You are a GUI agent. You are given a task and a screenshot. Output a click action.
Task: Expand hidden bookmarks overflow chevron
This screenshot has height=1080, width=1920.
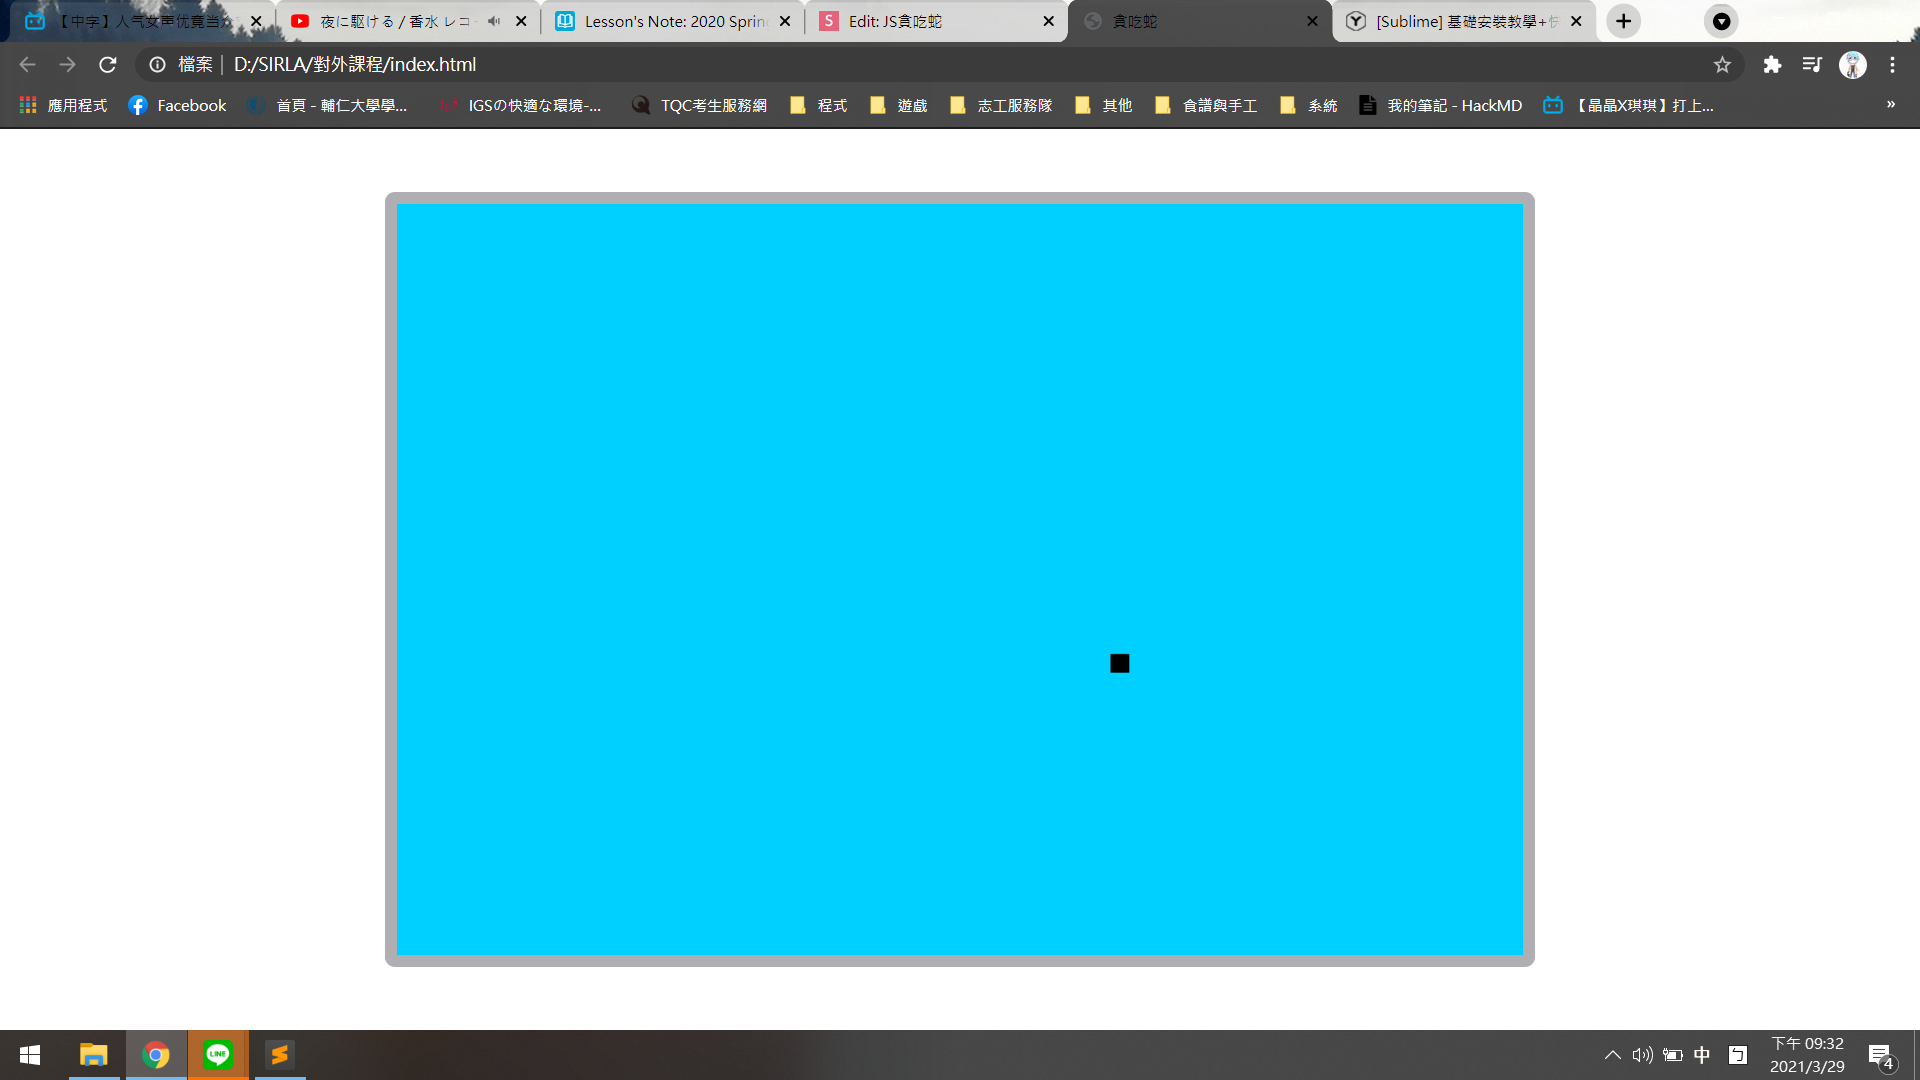1890,105
